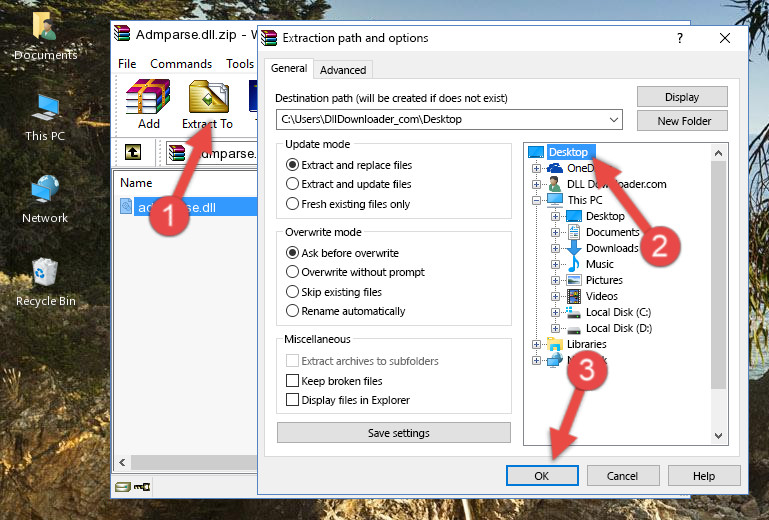The height and width of the screenshot is (520, 769).
Task: Click the This PC monitor icon in tree
Action: (555, 200)
